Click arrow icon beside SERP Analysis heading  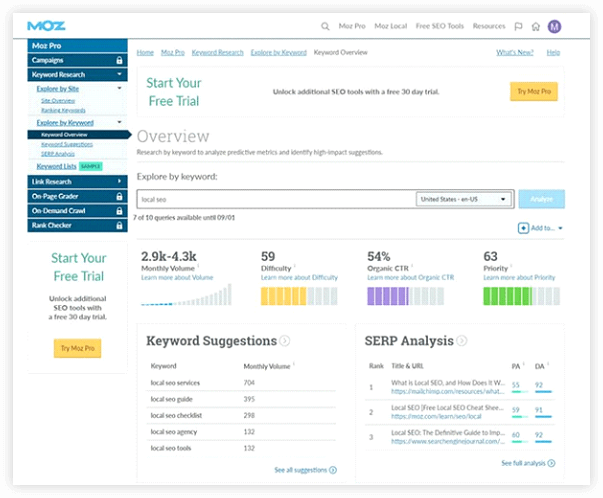click(461, 341)
